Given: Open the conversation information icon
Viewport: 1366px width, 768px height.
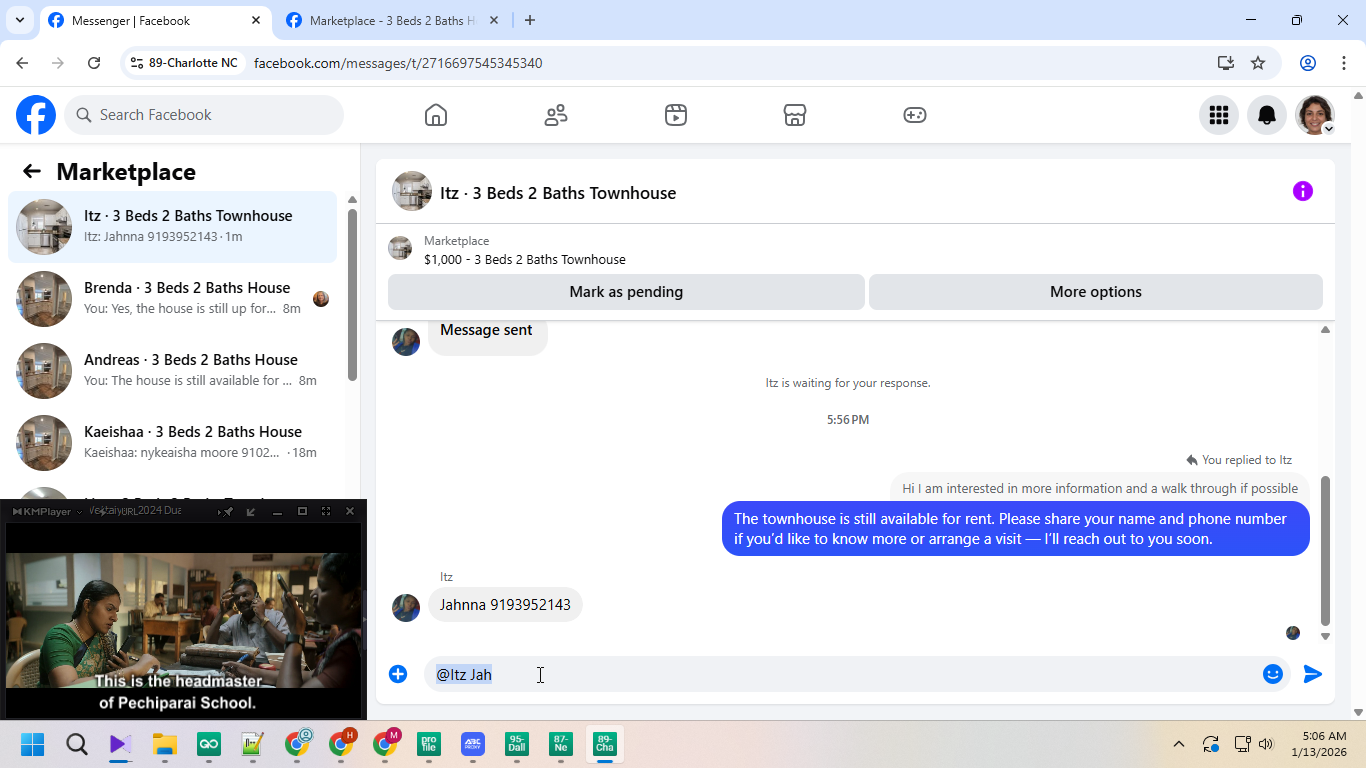Looking at the screenshot, I should [1302, 191].
